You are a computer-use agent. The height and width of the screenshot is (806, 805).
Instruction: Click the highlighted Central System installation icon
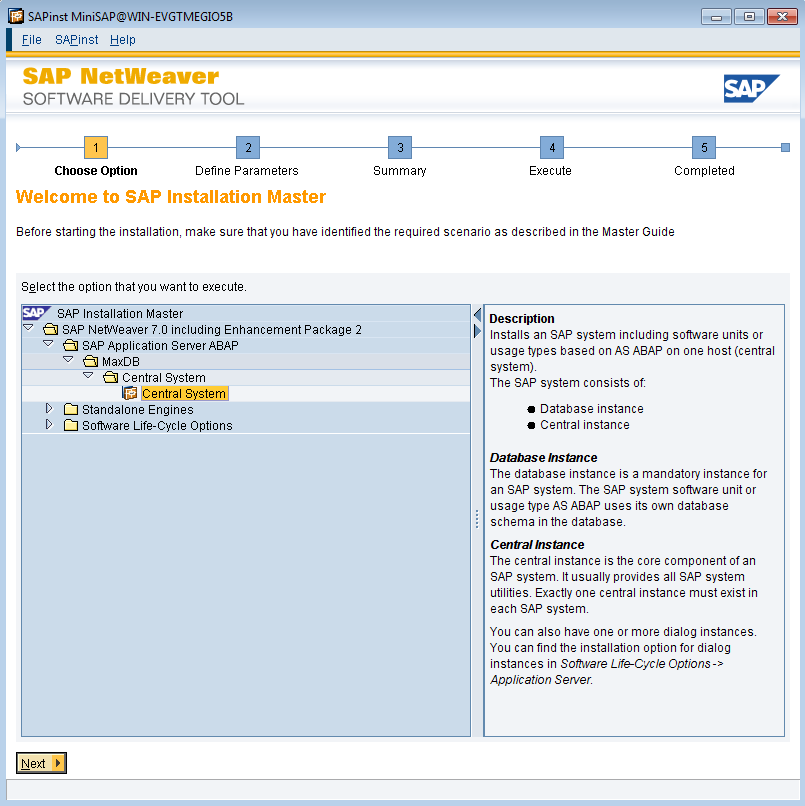tap(130, 393)
